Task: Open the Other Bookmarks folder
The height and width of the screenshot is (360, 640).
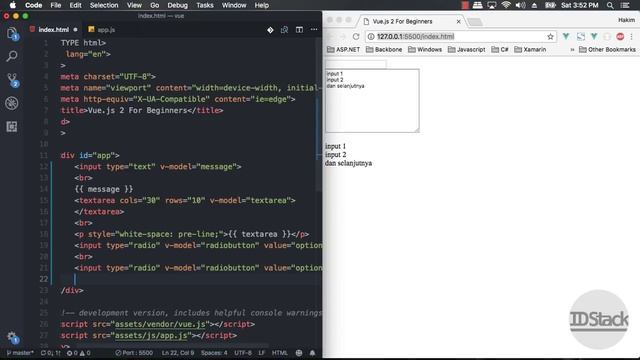Action: tap(607, 49)
